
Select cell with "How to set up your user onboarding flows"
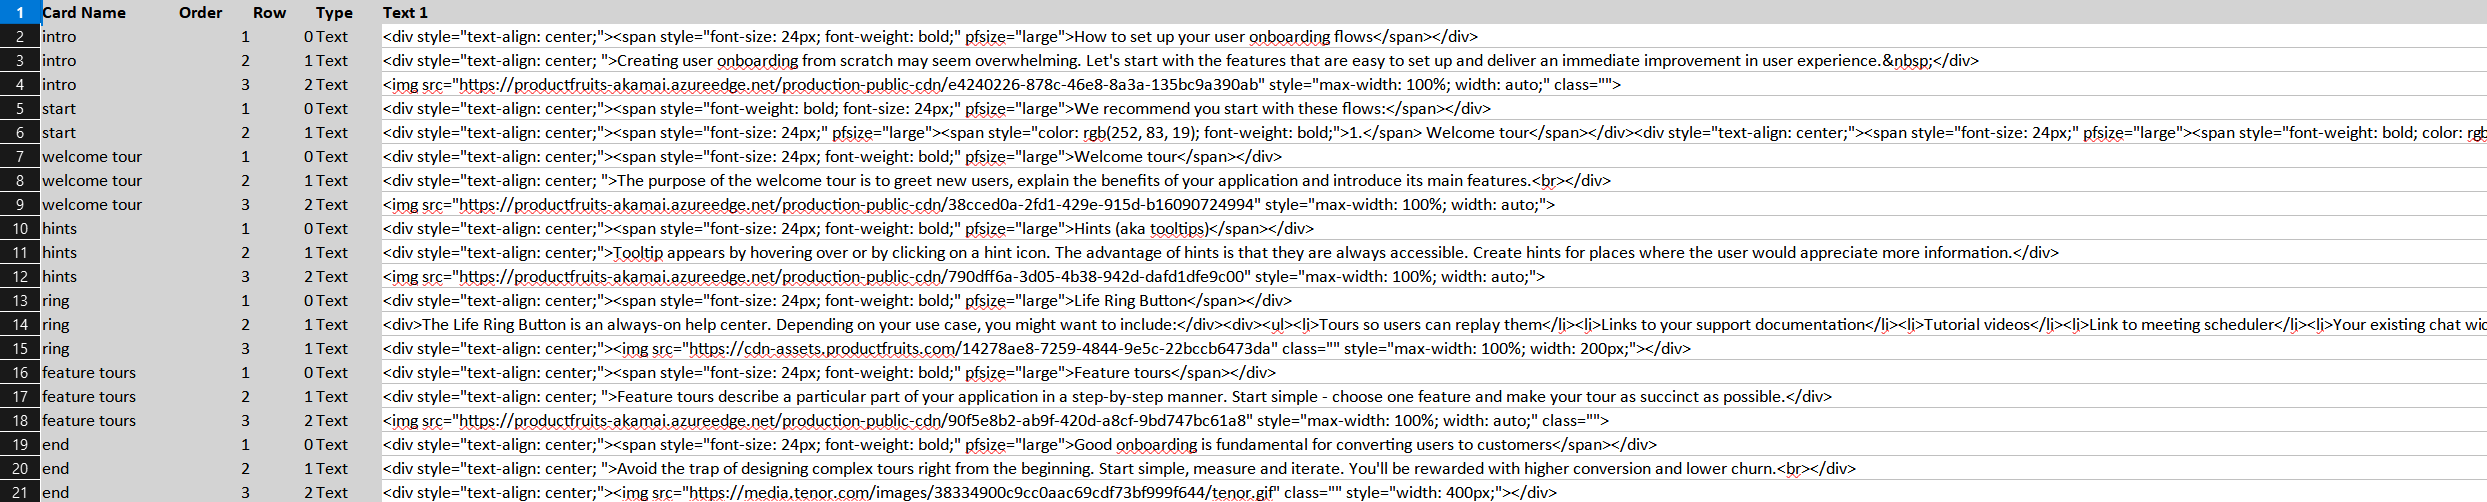(930, 37)
